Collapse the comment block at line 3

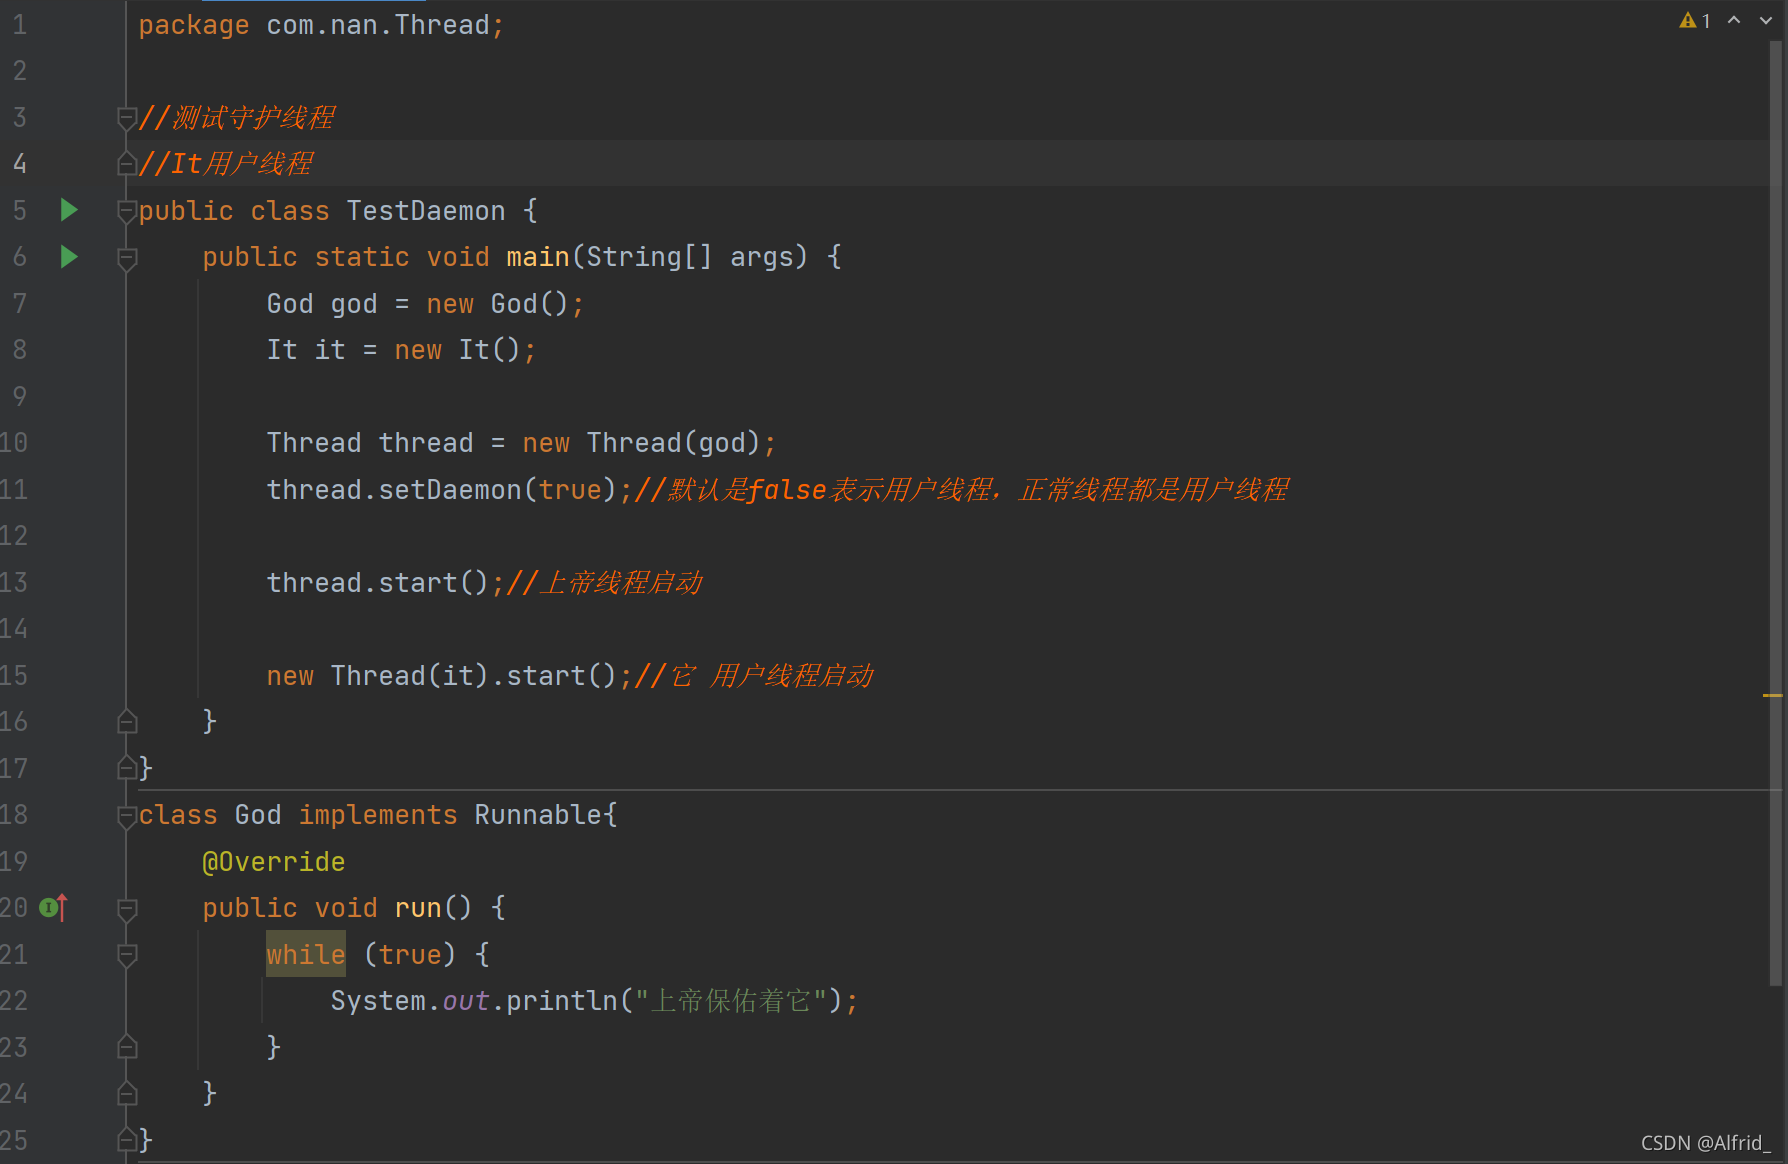127,119
